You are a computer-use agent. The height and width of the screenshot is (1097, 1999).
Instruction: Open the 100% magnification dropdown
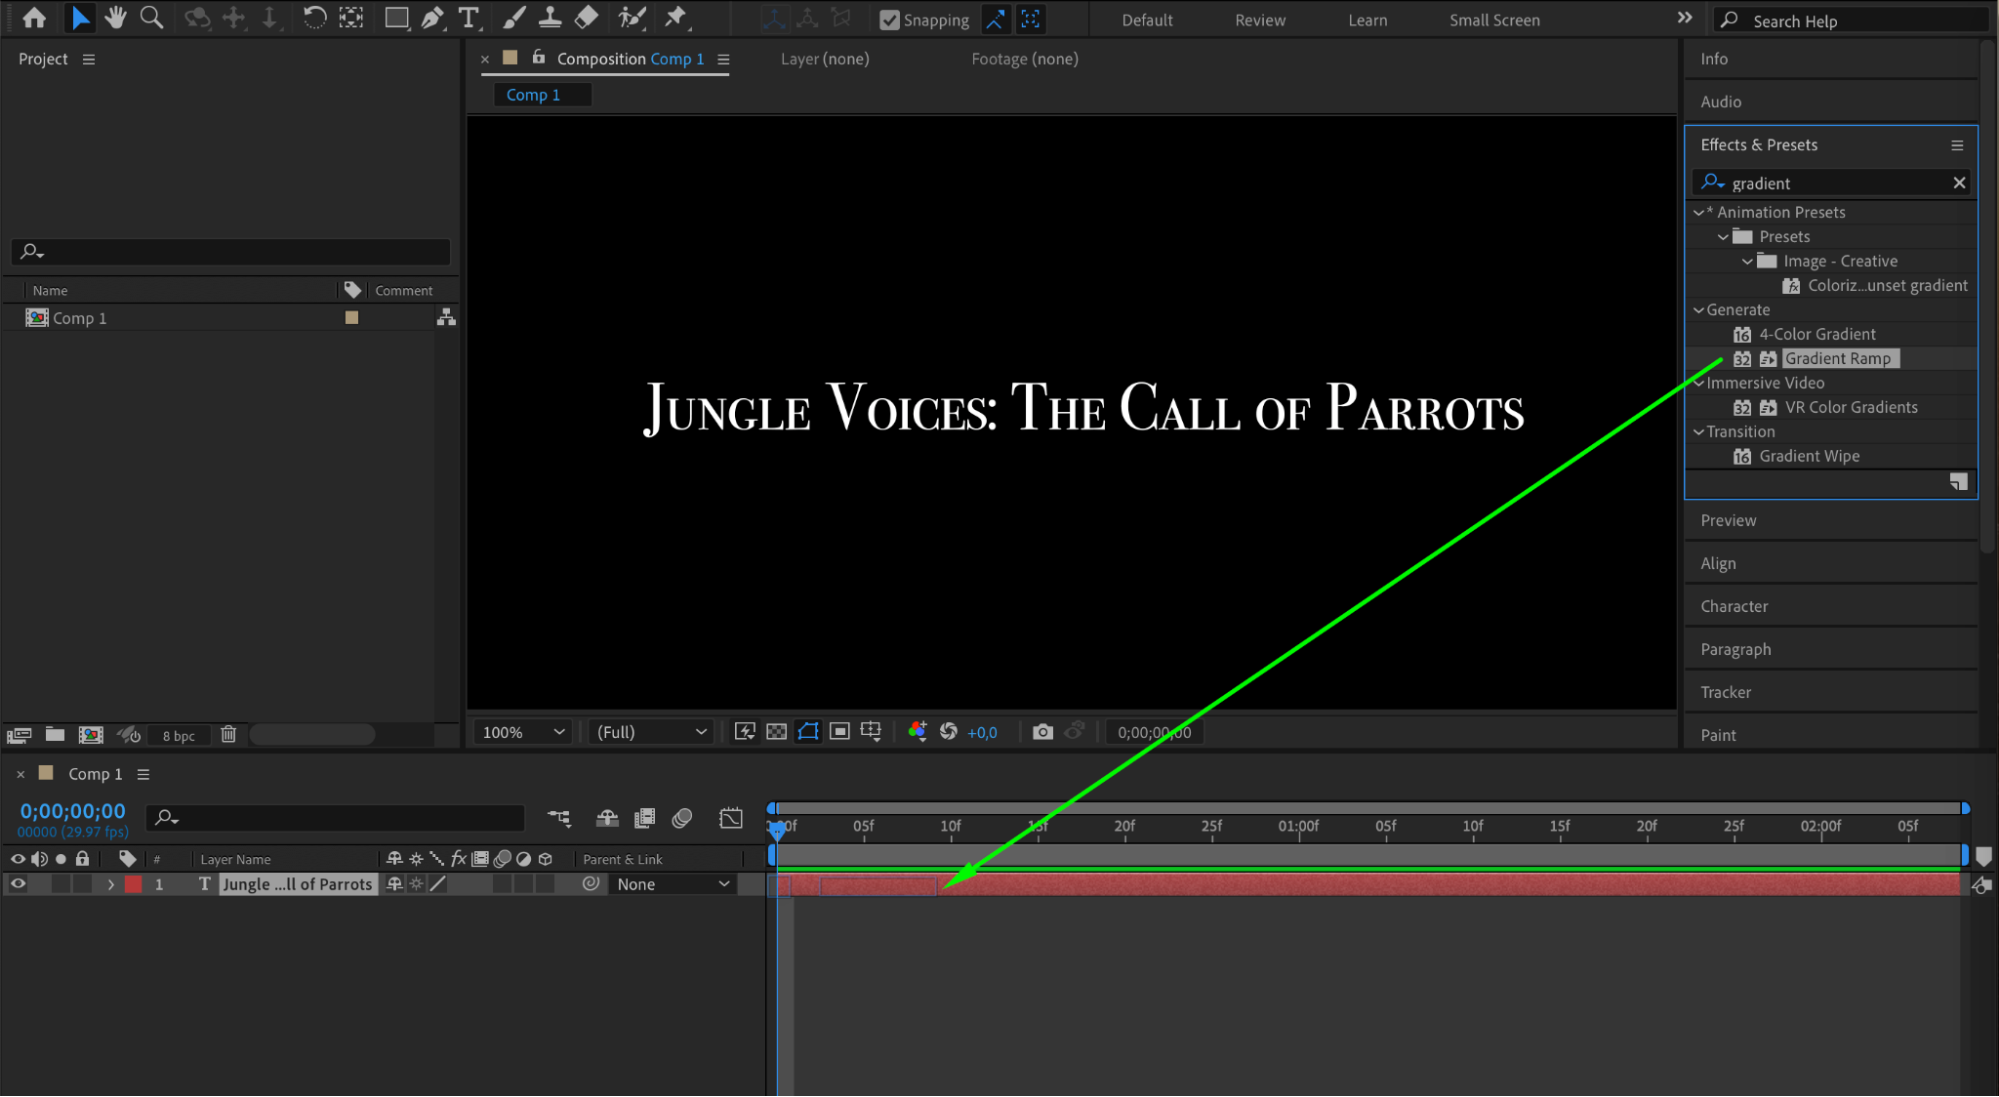coord(524,732)
